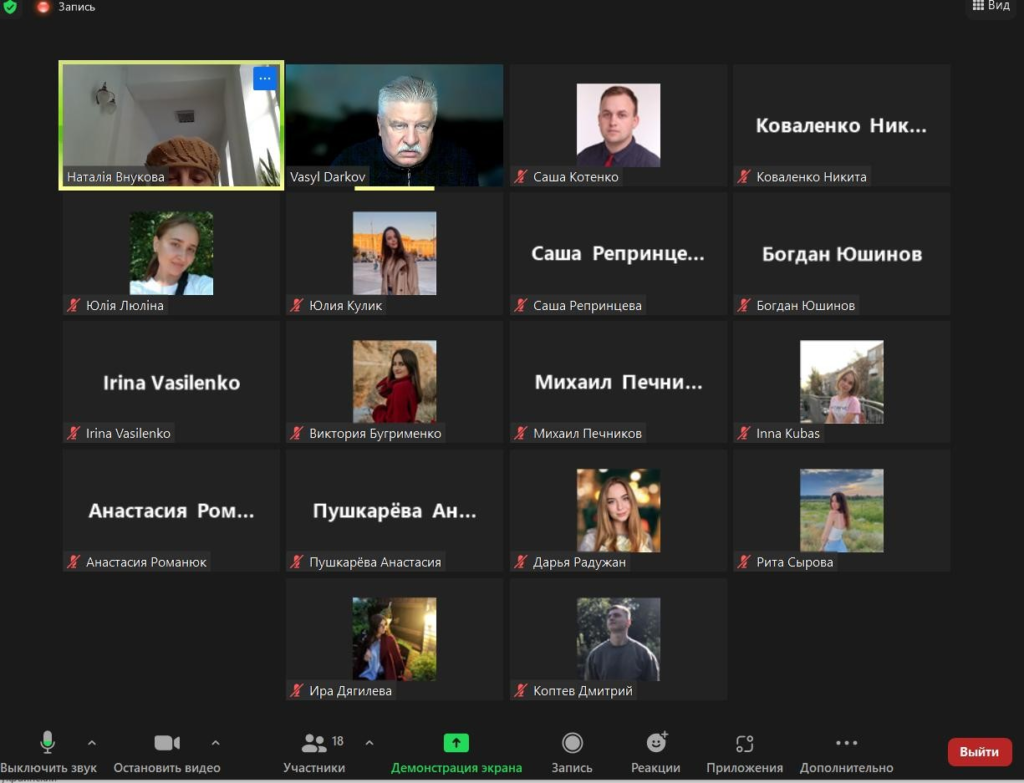Select Vasyl Darkov's video tile
This screenshot has width=1024, height=783.
pyautogui.click(x=394, y=125)
